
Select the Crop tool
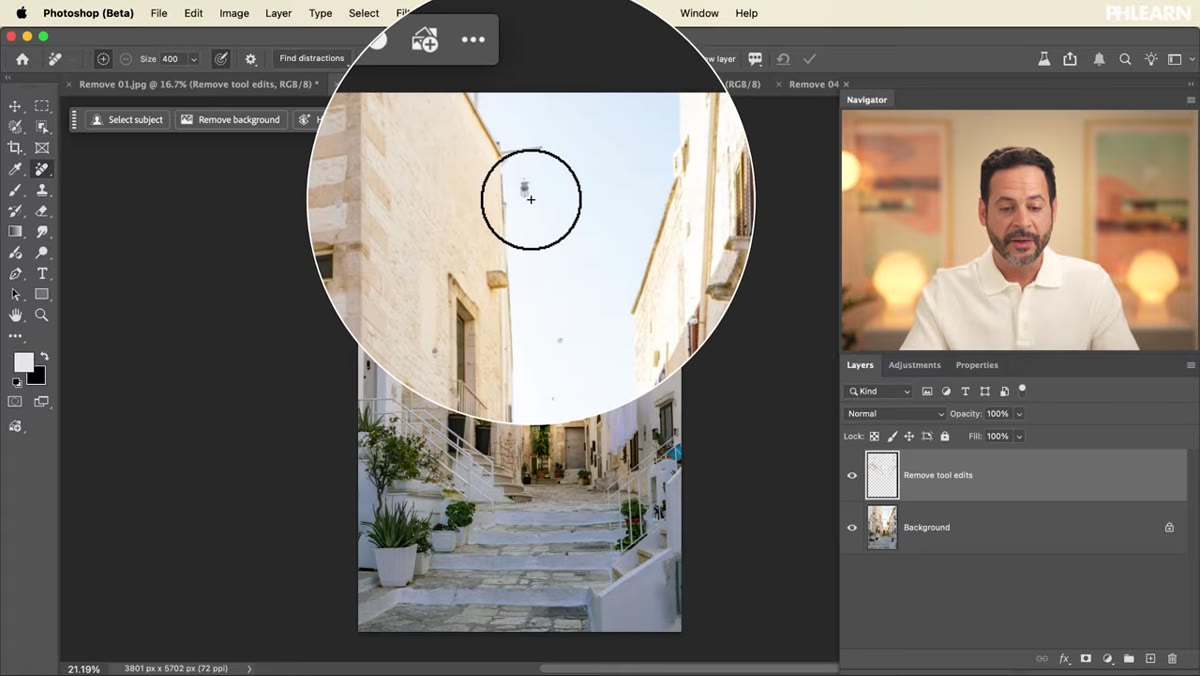point(15,148)
